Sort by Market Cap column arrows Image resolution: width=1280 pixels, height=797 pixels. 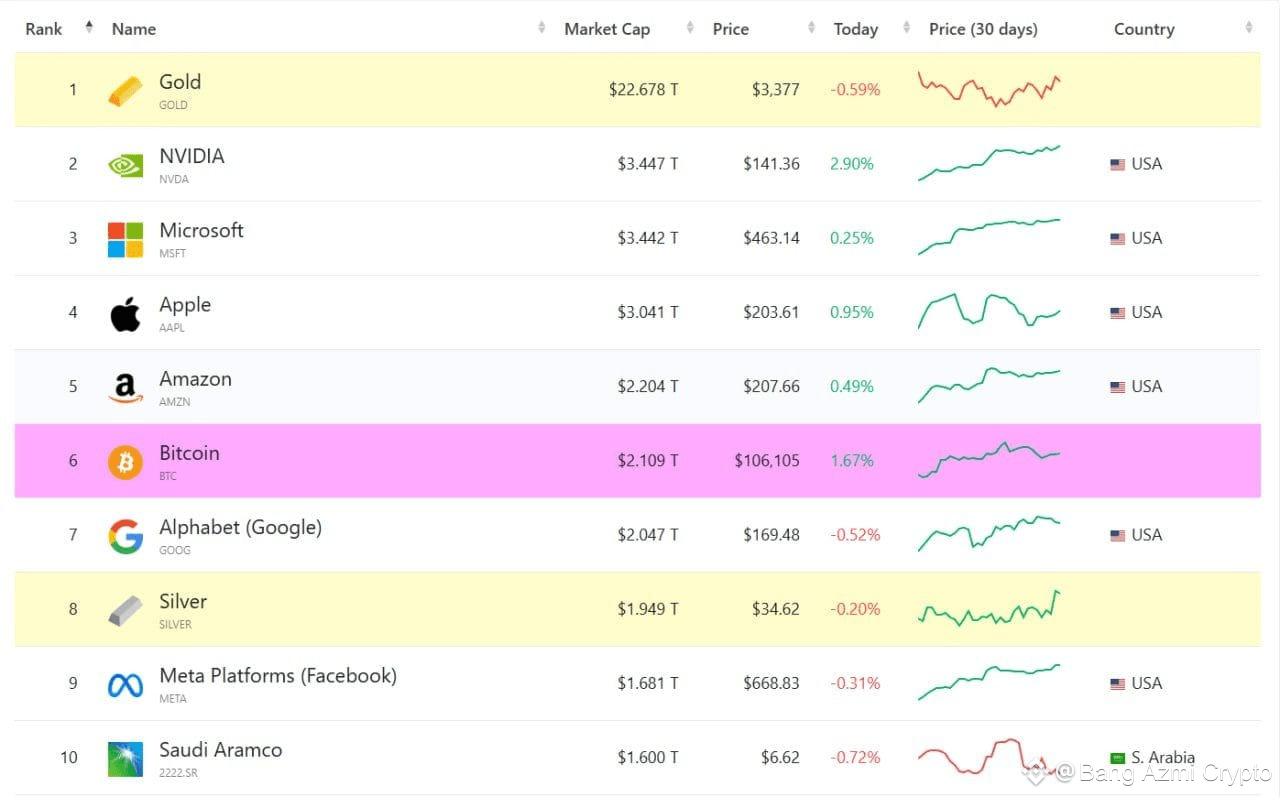tap(690, 28)
